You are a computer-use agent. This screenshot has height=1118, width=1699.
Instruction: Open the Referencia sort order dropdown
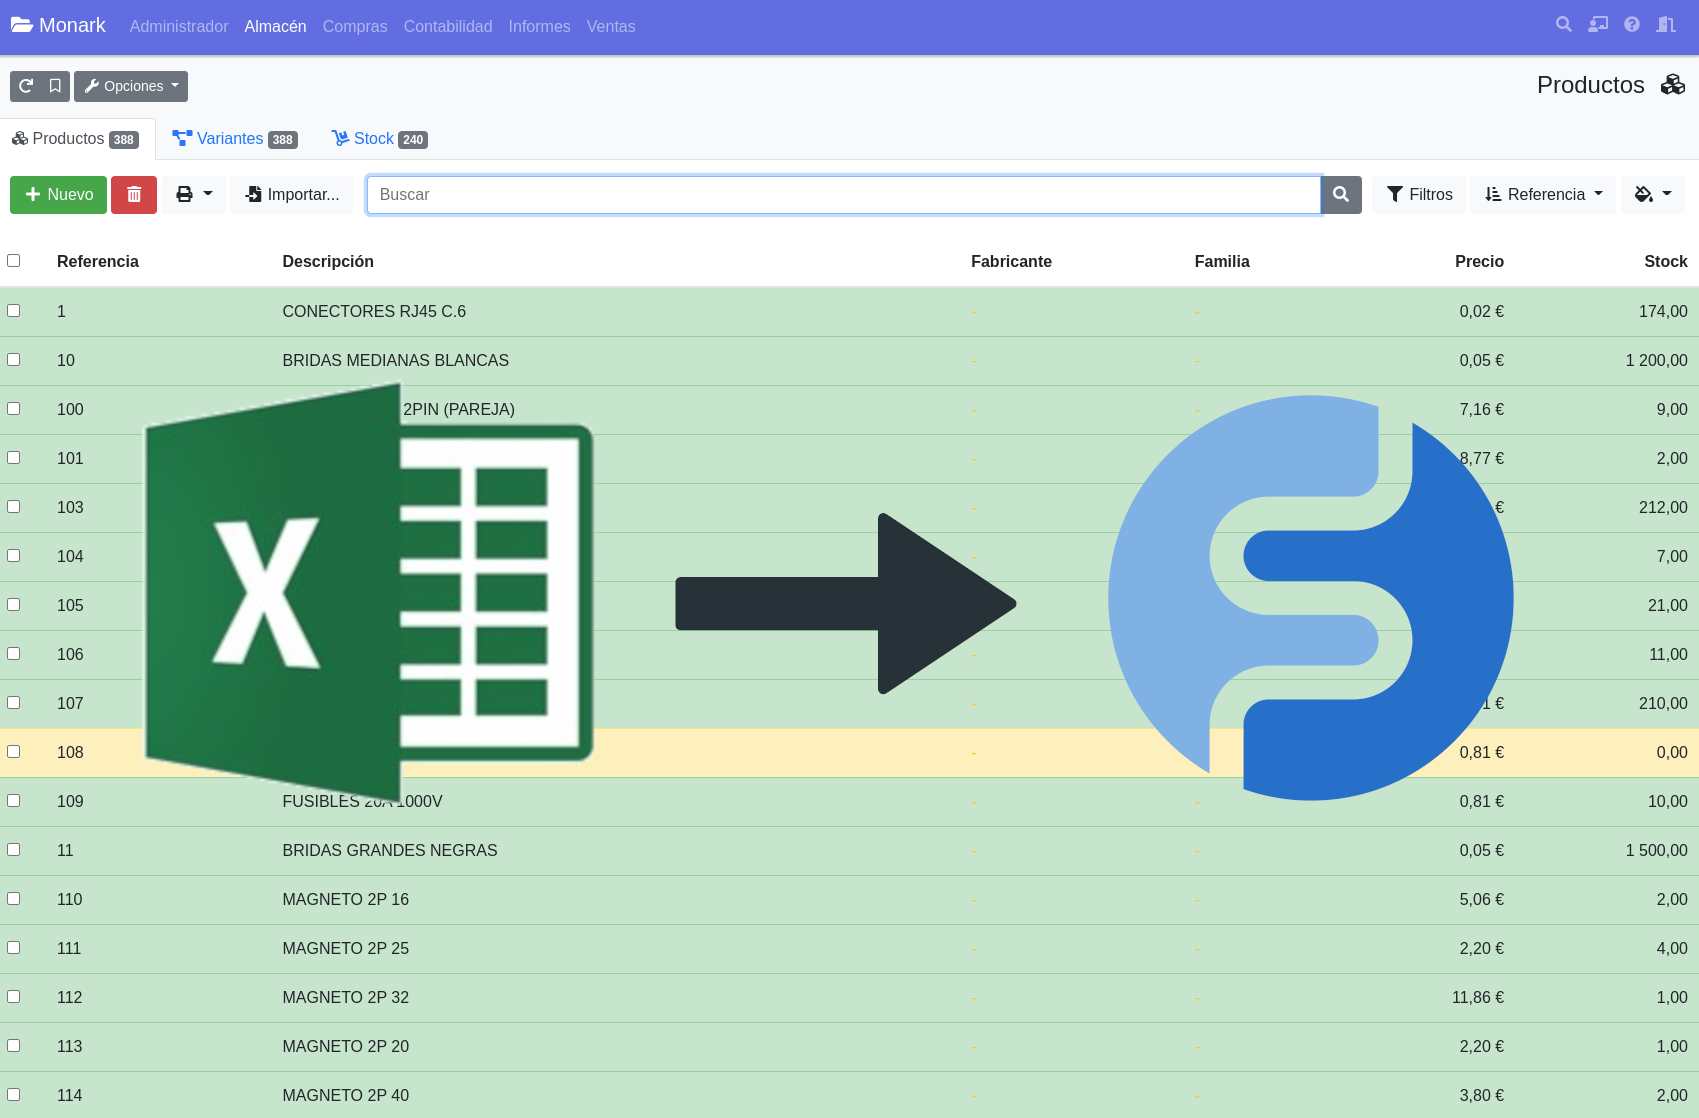point(1543,194)
